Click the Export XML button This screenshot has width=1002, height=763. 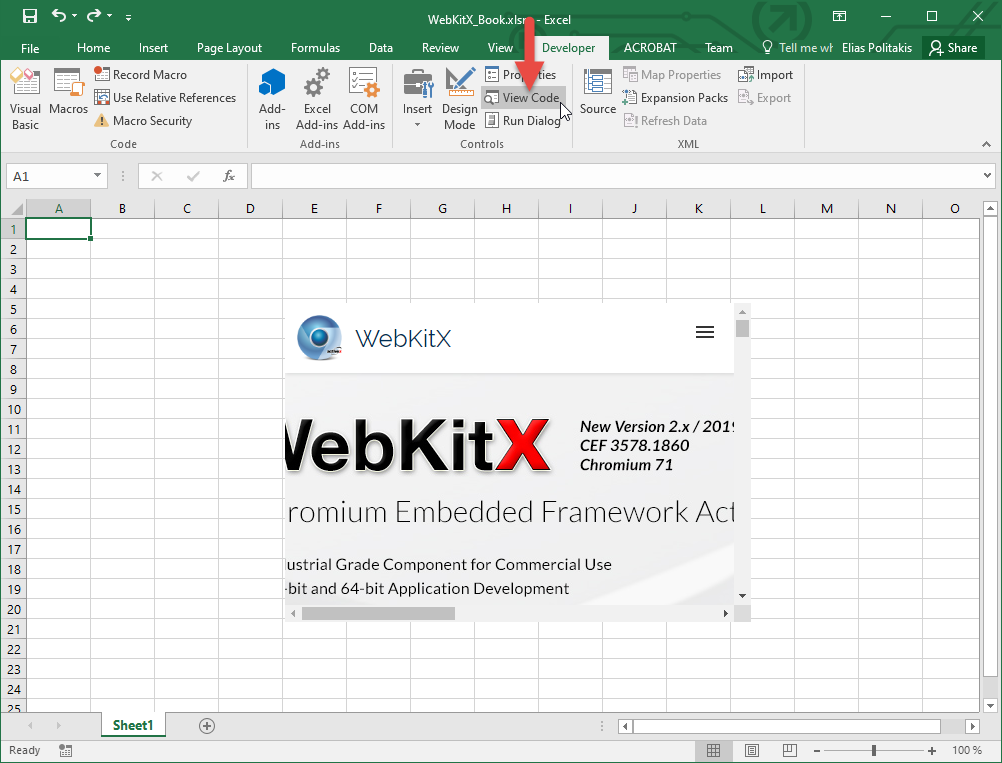click(x=764, y=98)
